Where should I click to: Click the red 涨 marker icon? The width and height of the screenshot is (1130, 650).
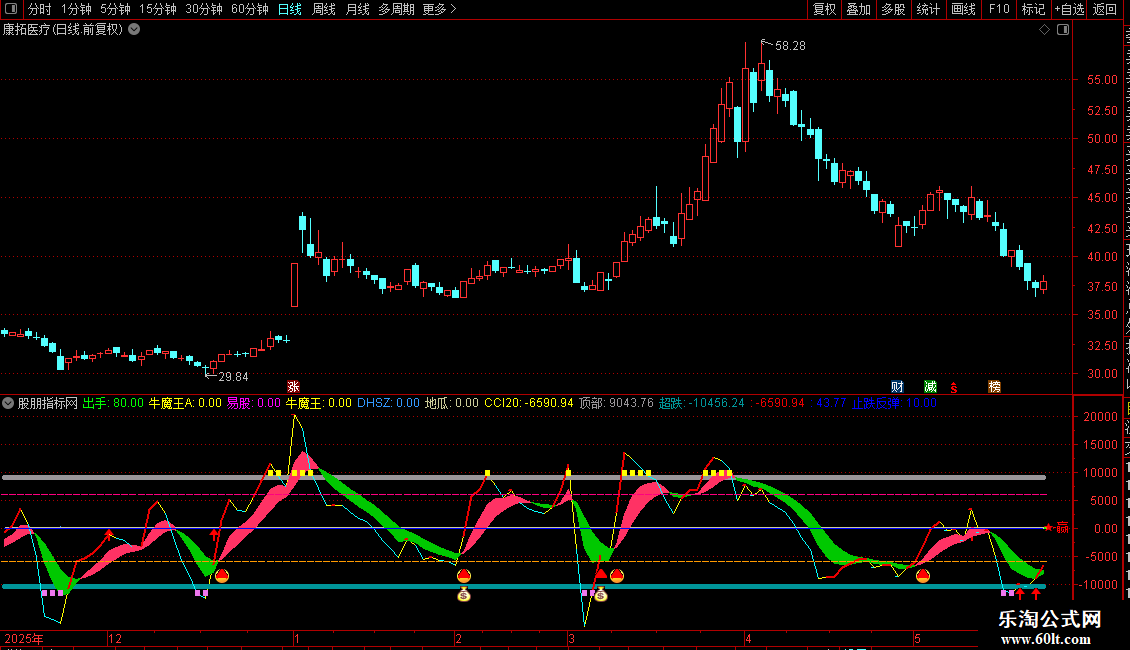tap(293, 387)
